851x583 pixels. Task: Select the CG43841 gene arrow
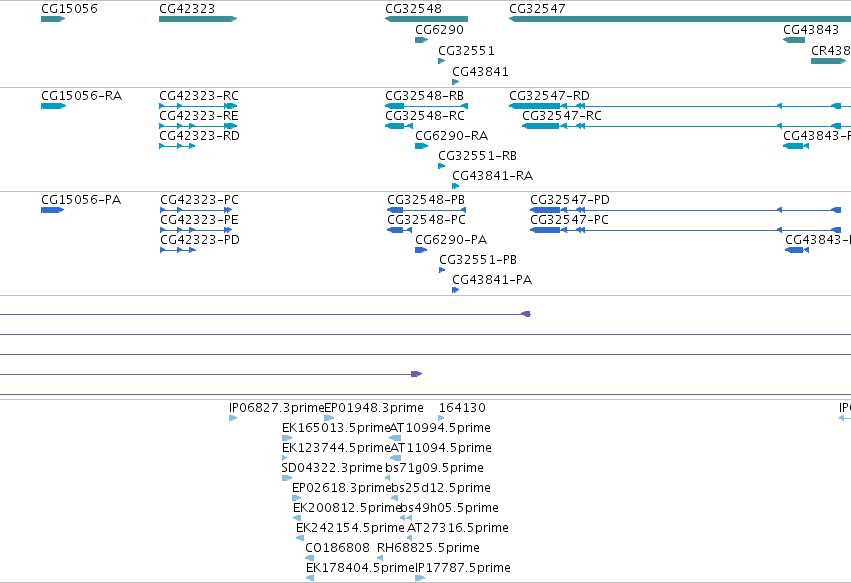click(x=456, y=82)
